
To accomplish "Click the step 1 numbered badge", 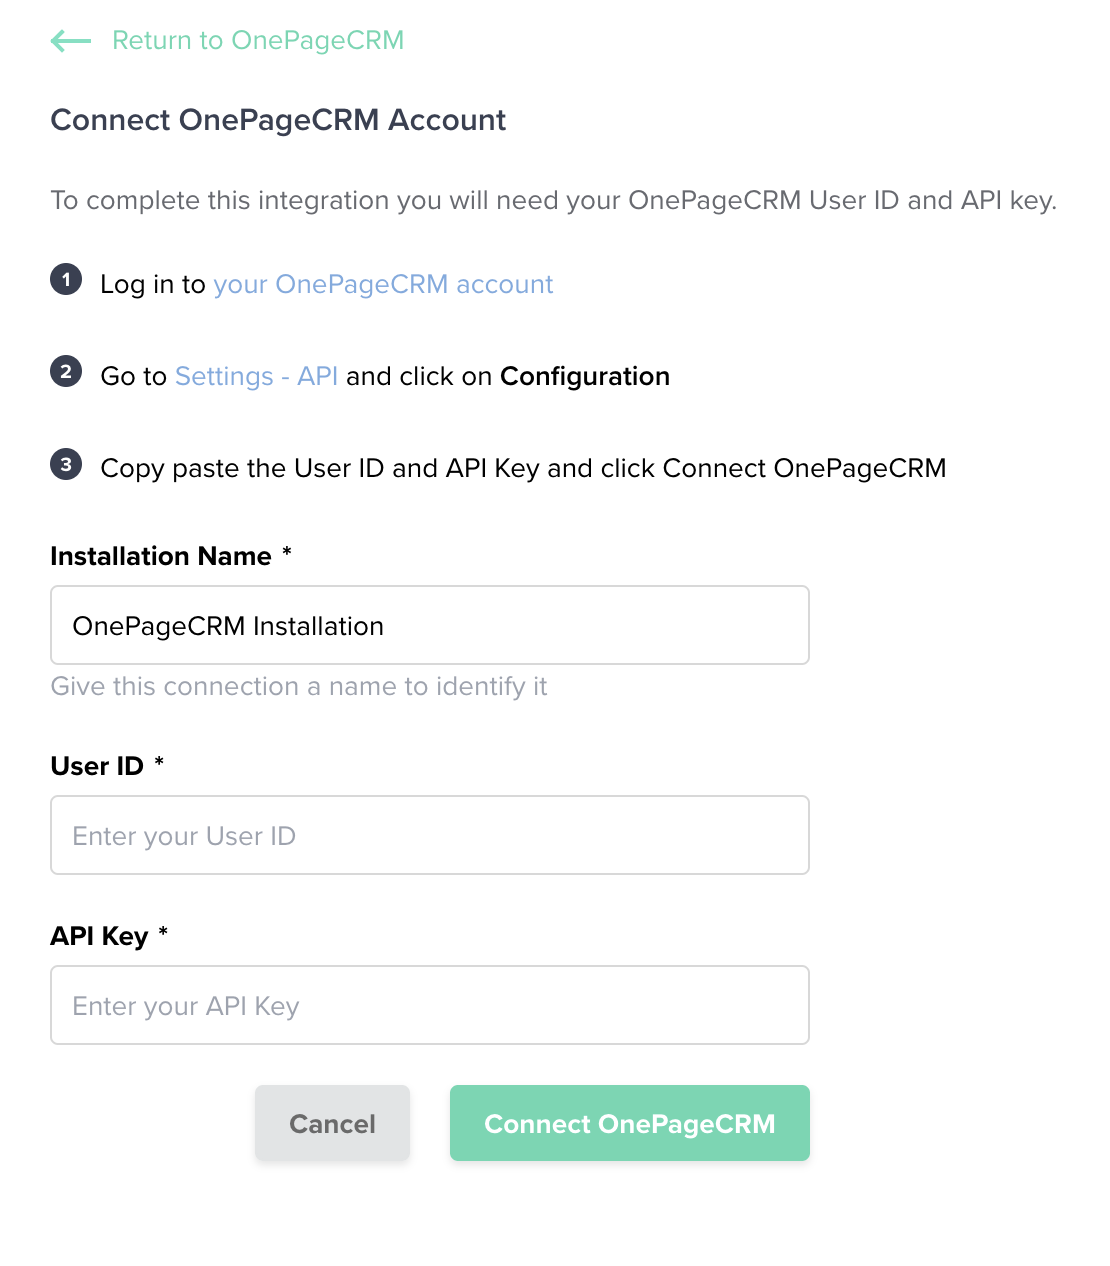I will (x=65, y=280).
